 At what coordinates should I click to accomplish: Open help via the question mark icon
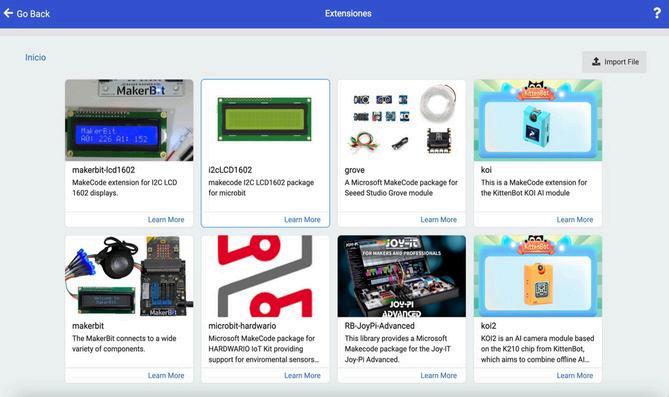click(x=657, y=13)
